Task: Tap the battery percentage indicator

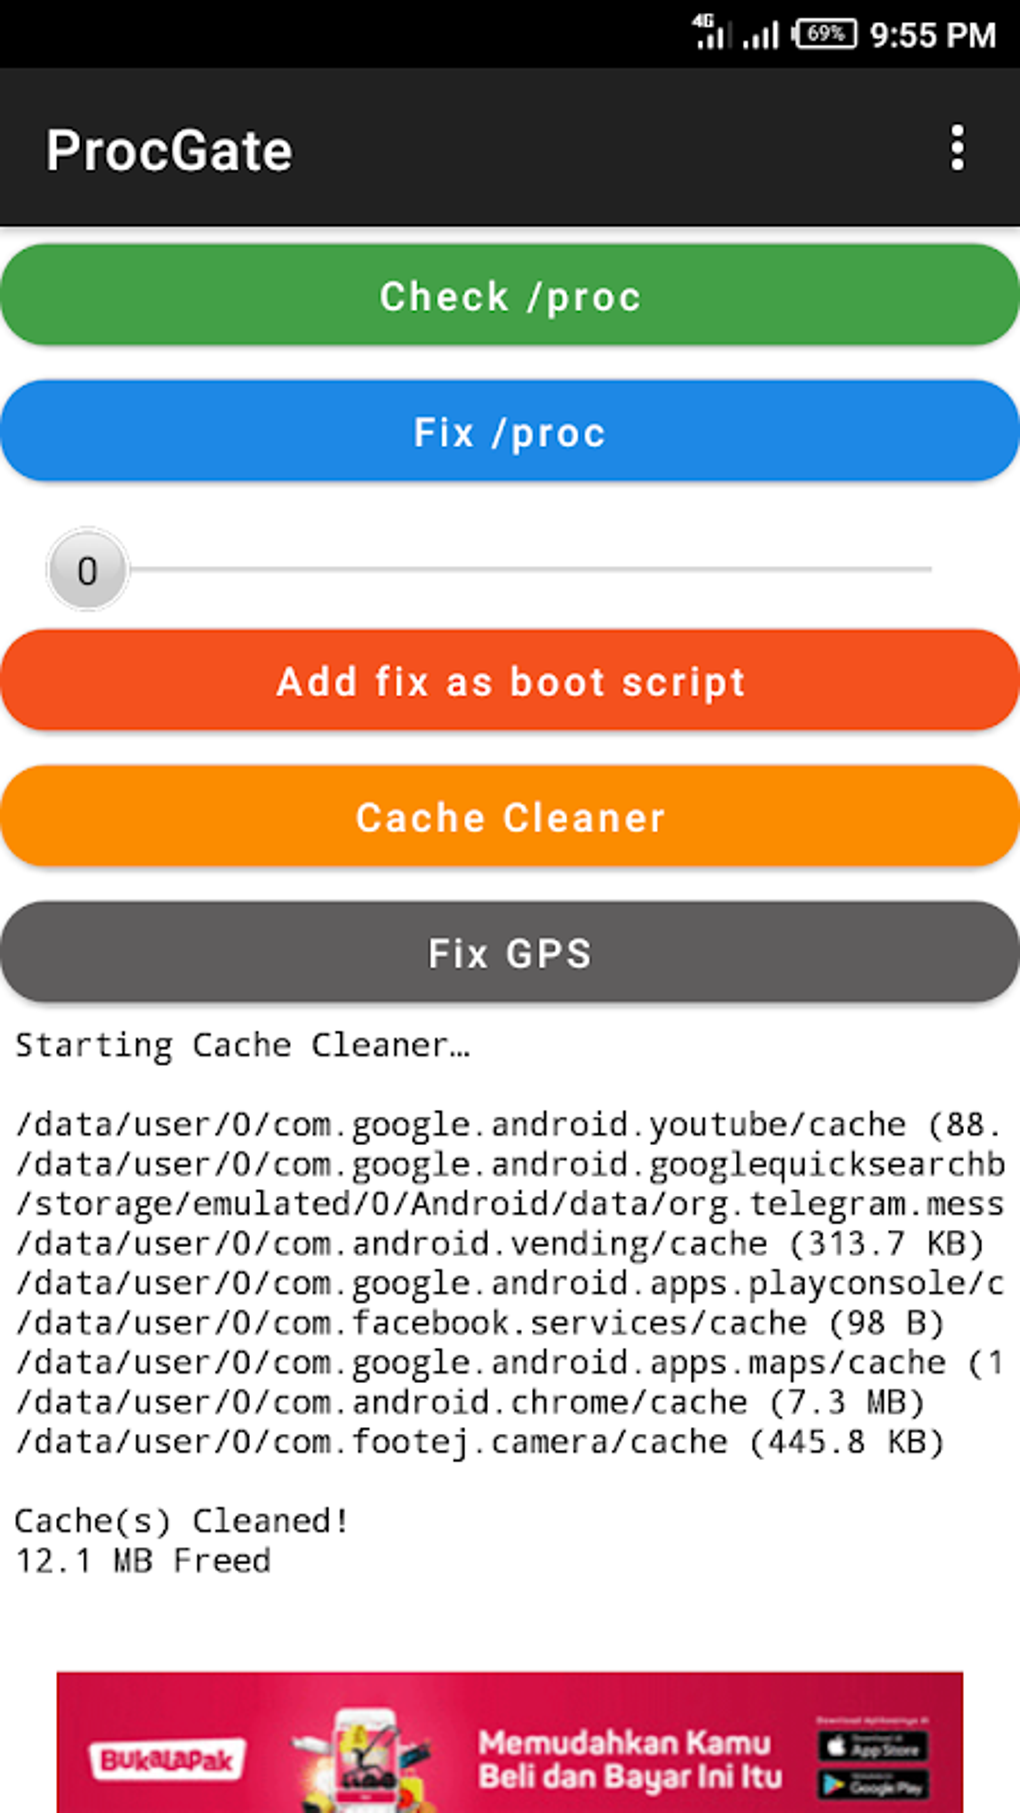Action: coord(825,35)
